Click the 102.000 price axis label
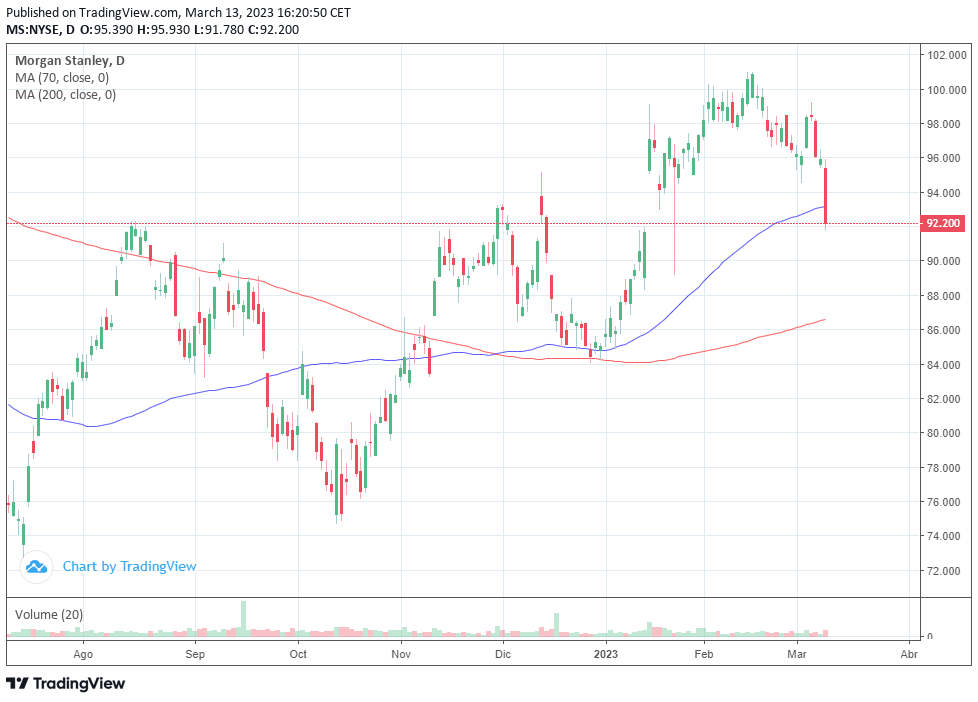Screen dimensions: 978x702 click(947, 56)
